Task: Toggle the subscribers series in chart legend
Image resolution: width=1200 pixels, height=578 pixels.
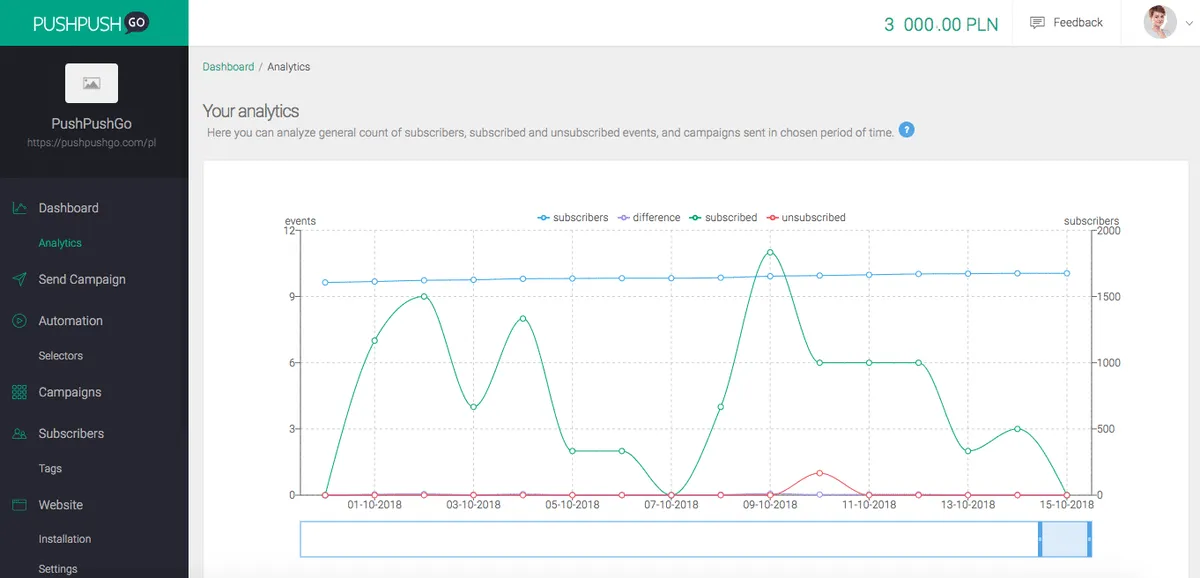Action: coord(573,217)
